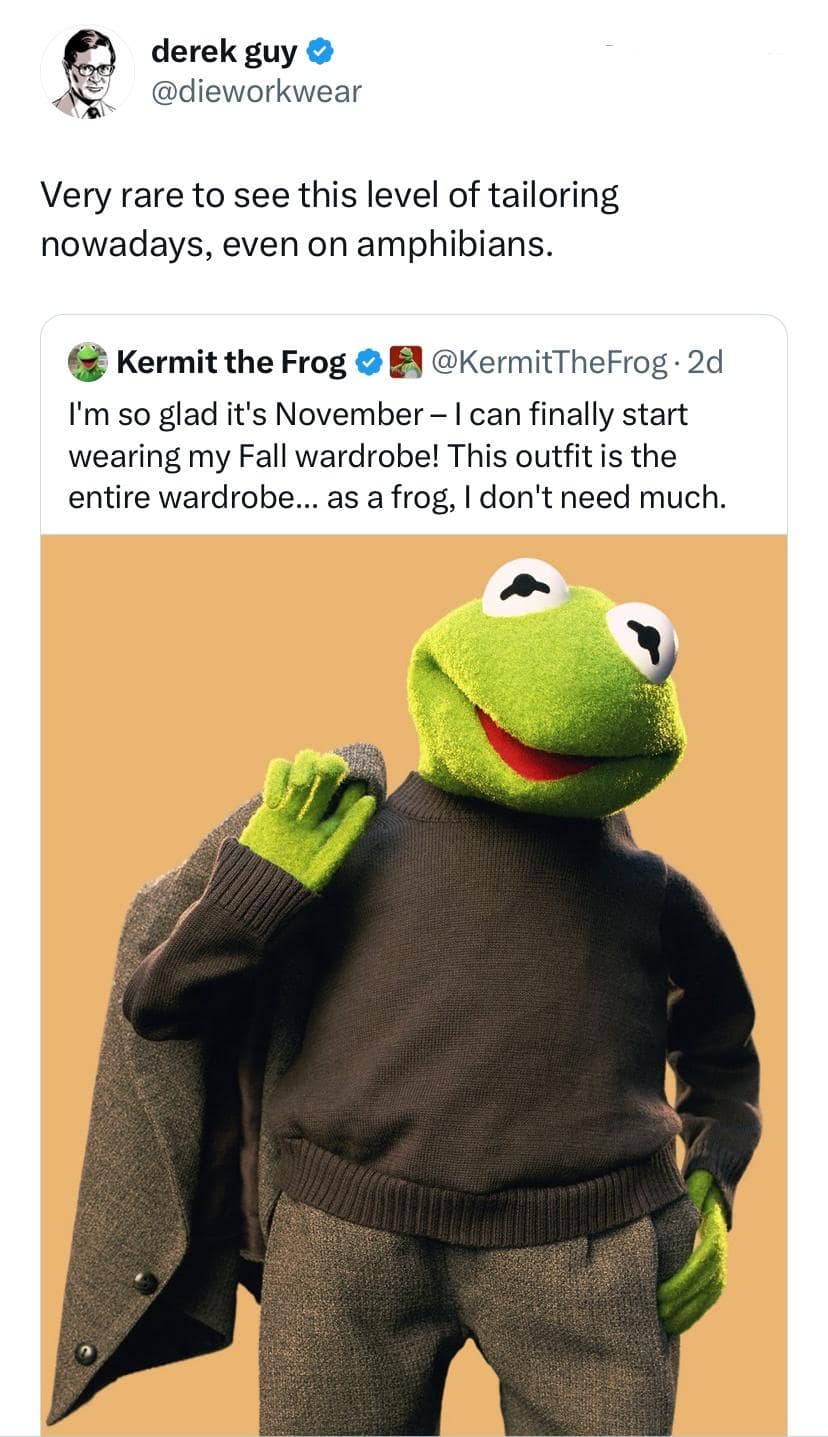Click the 2d timestamp on quoted tweet
828x1437 pixels.
point(706,362)
